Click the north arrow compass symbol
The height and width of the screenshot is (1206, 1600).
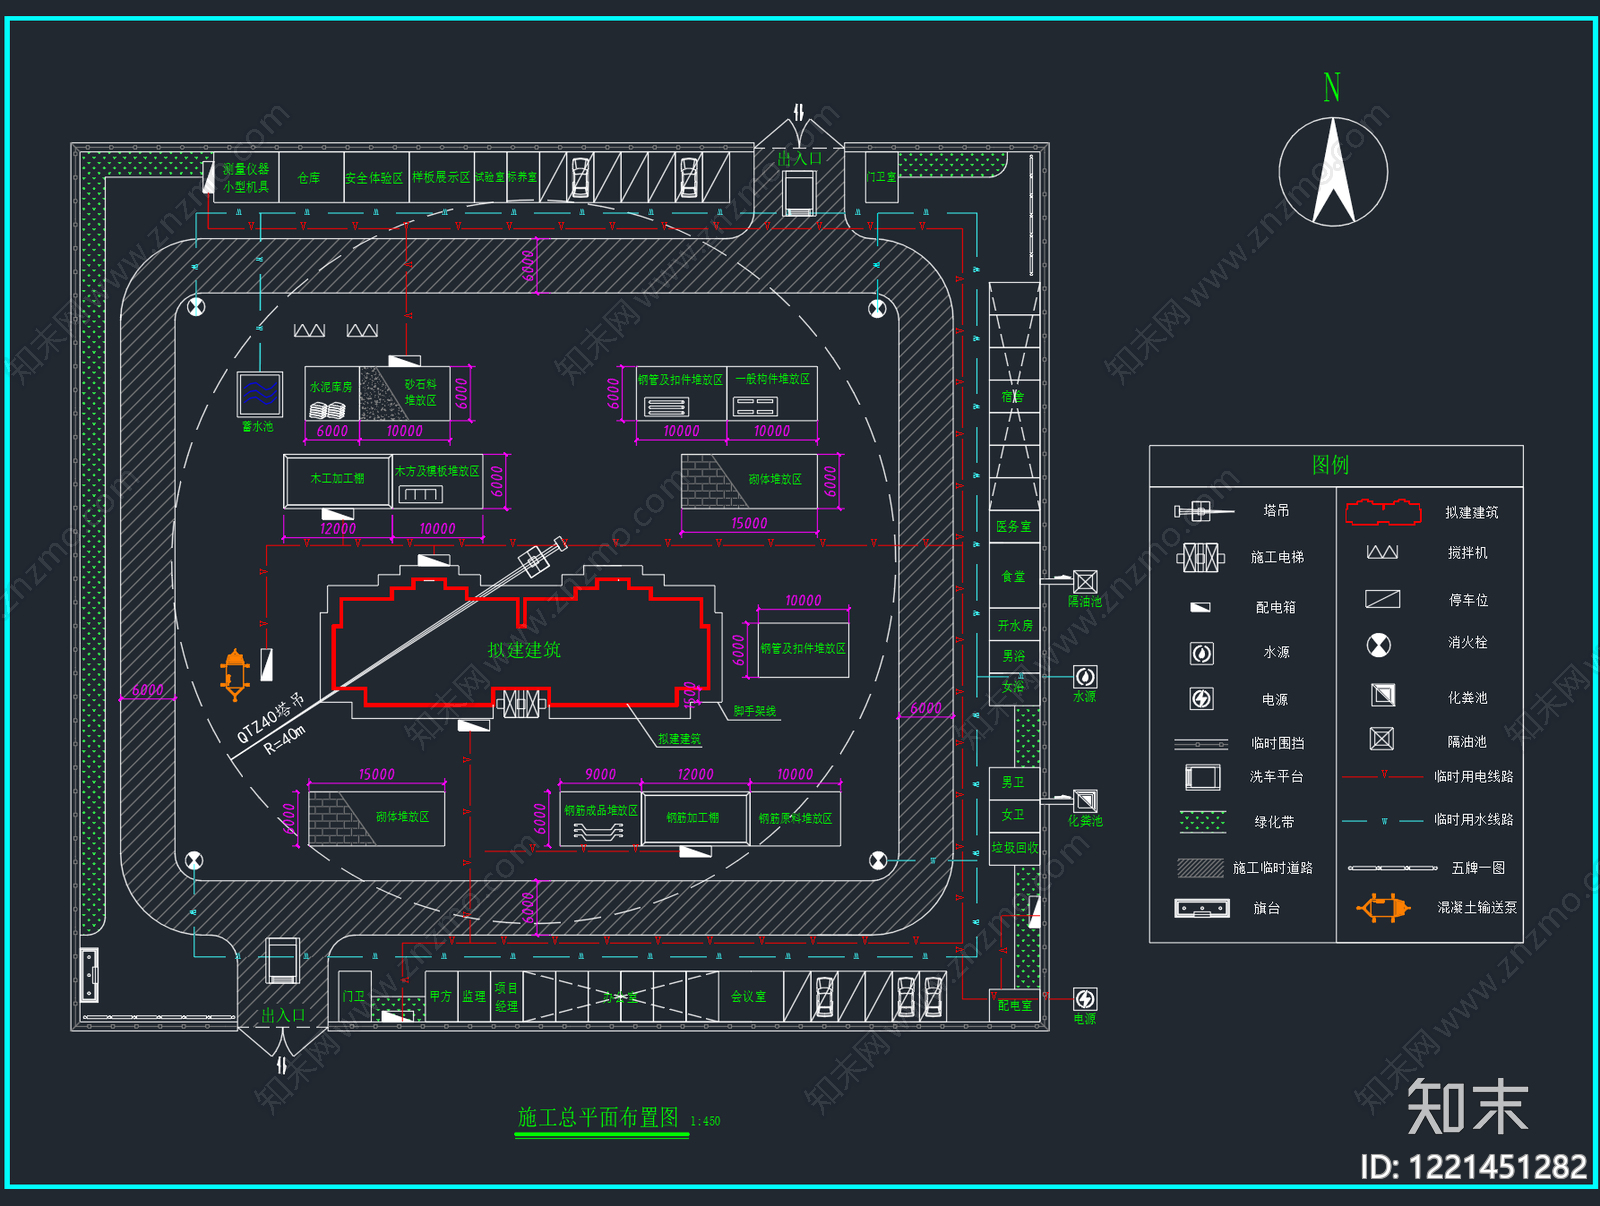point(1333,171)
